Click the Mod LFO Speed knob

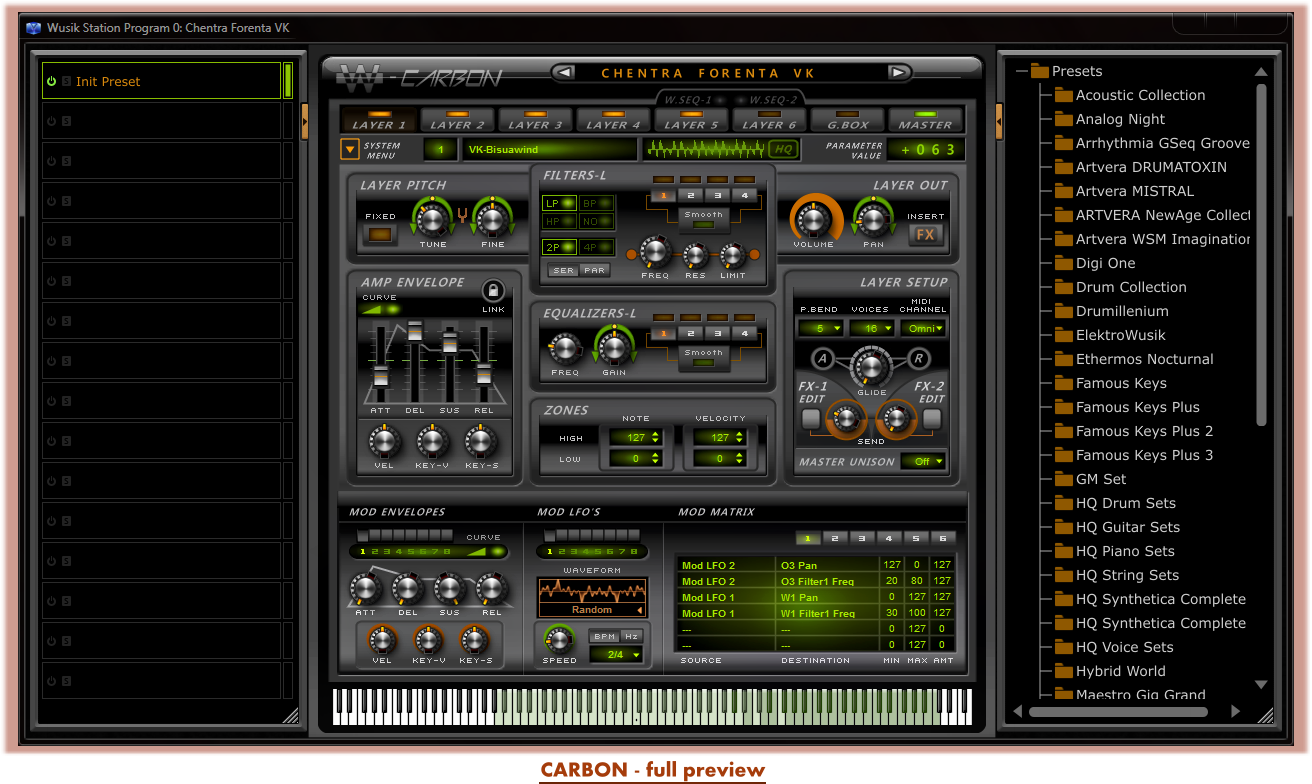pos(559,639)
